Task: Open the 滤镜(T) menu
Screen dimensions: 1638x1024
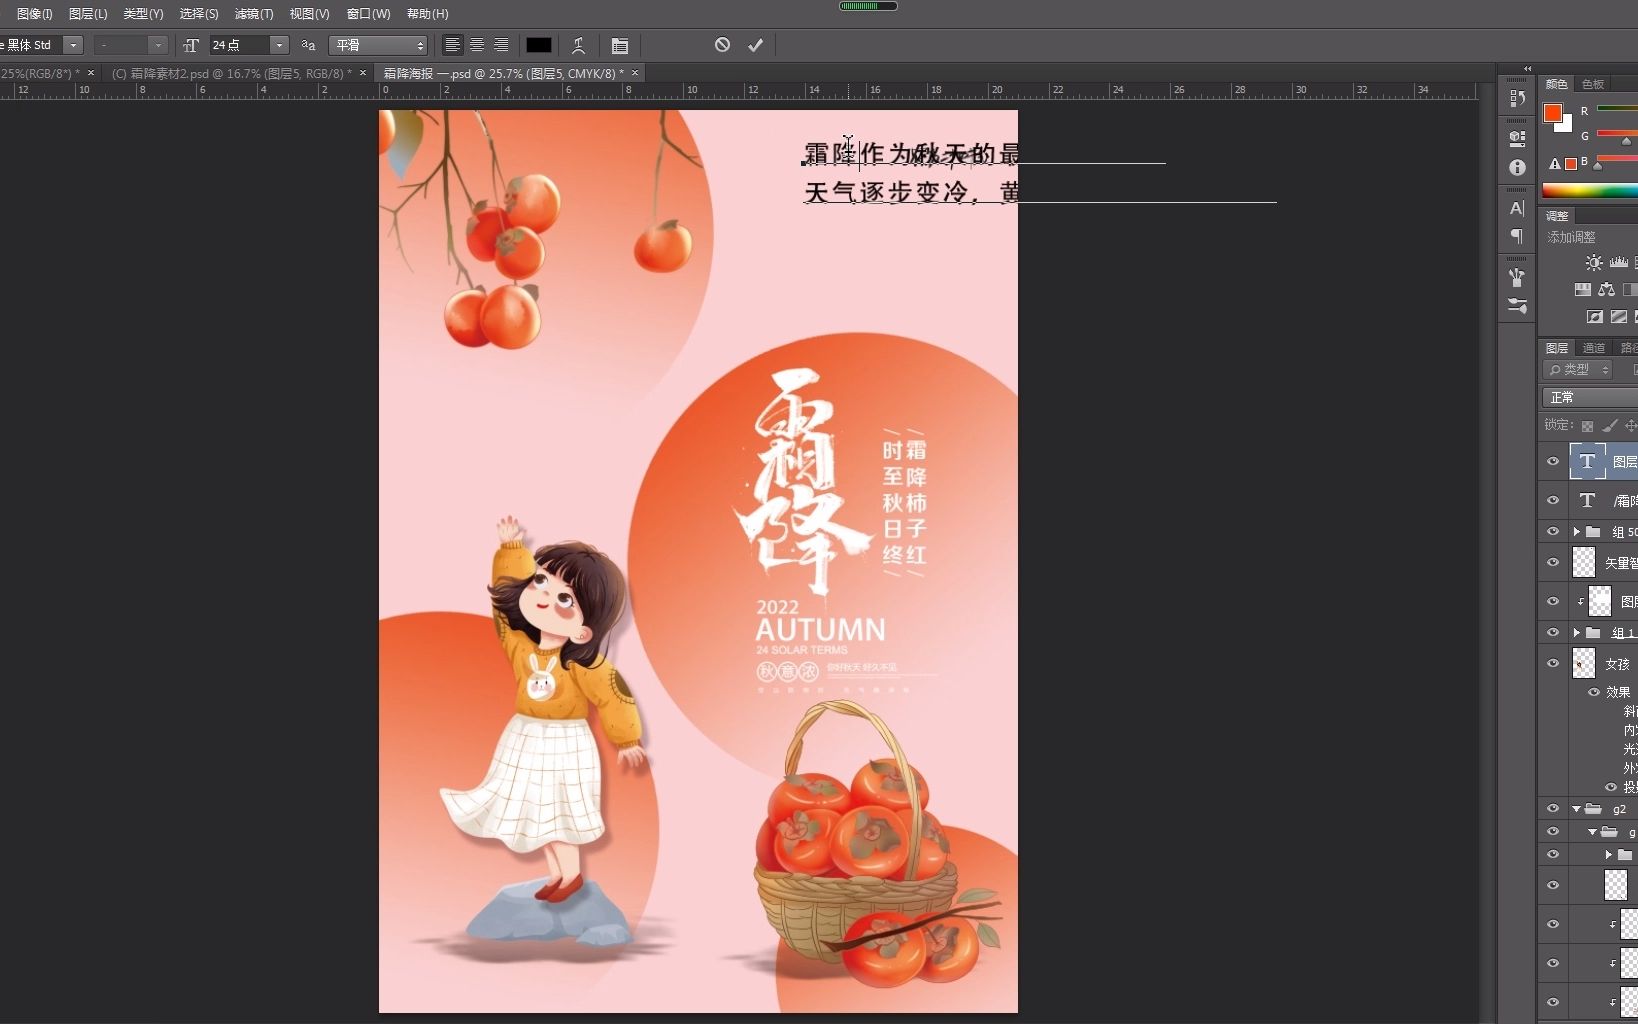Action: click(x=254, y=14)
